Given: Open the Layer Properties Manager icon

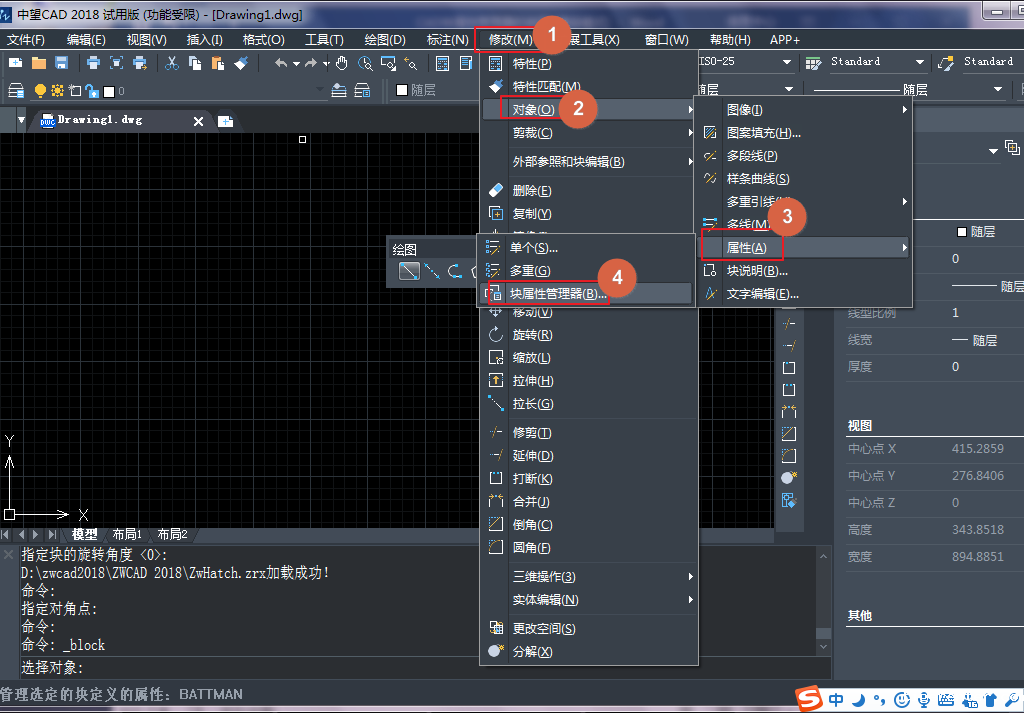Looking at the screenshot, I should point(16,91).
